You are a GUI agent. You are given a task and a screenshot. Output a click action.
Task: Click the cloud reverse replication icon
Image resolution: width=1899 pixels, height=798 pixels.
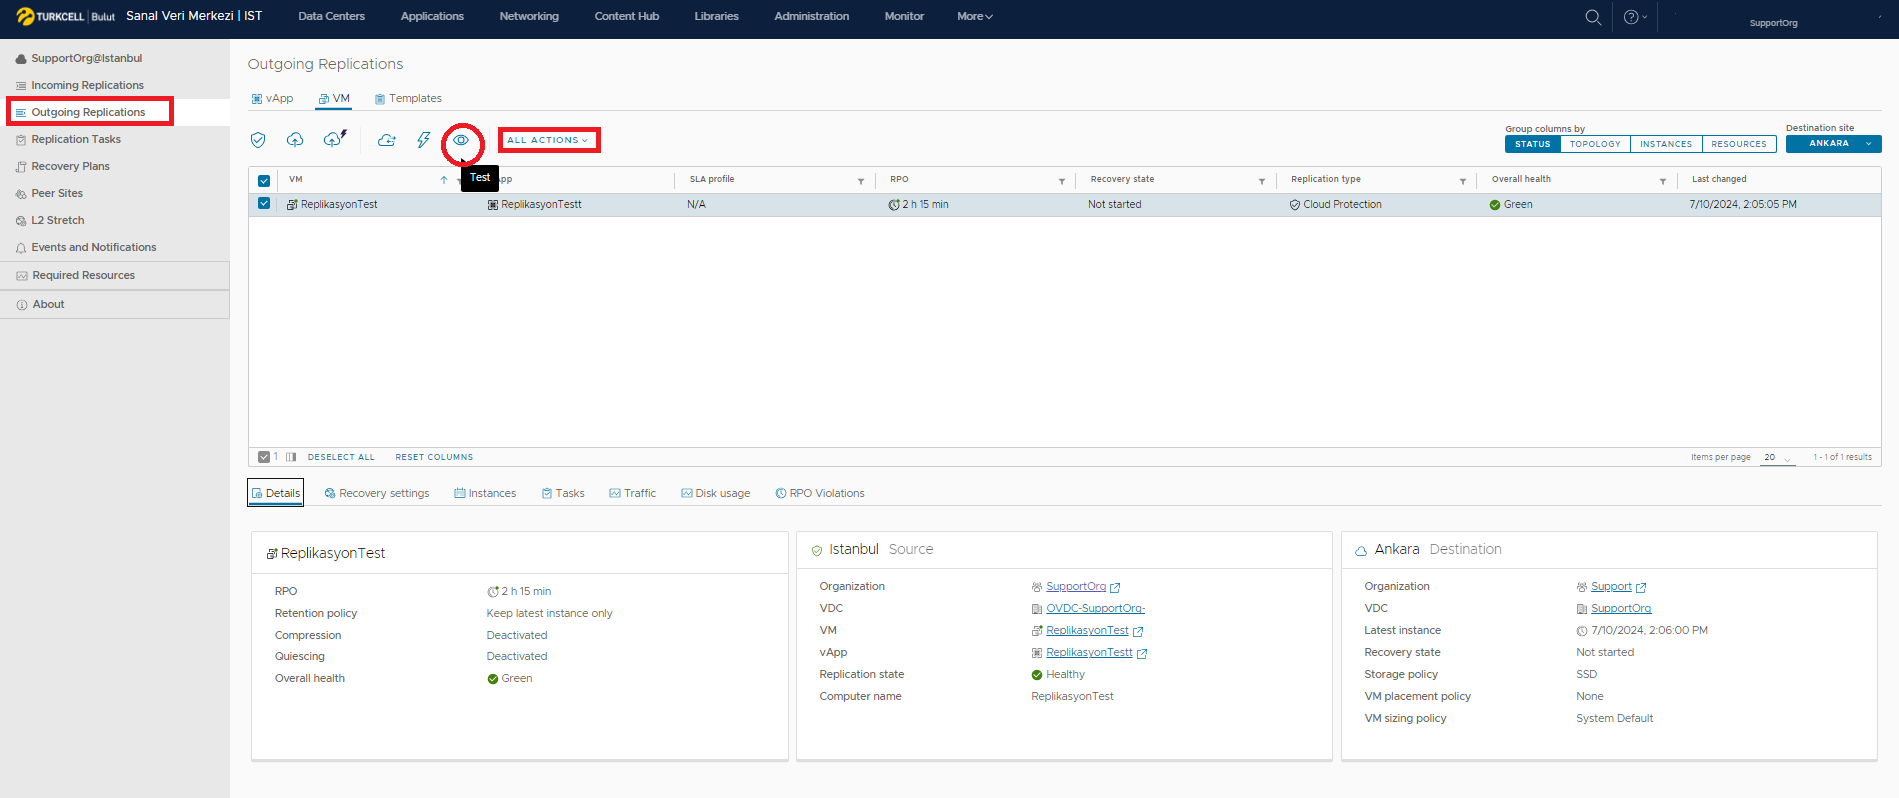point(386,140)
